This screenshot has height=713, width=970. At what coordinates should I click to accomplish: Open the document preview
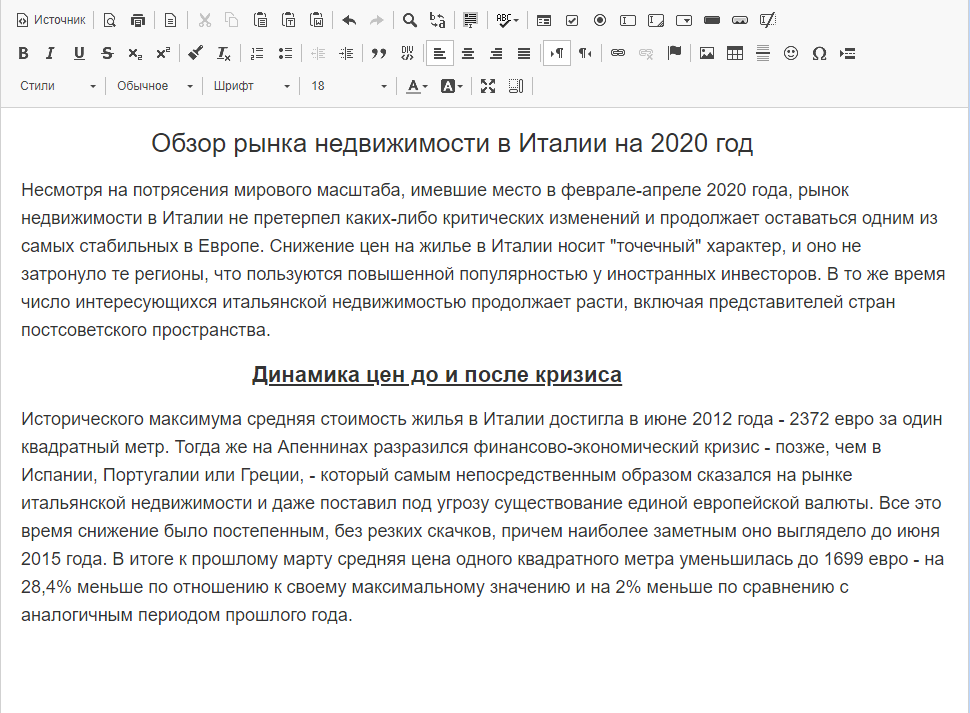(x=109, y=20)
